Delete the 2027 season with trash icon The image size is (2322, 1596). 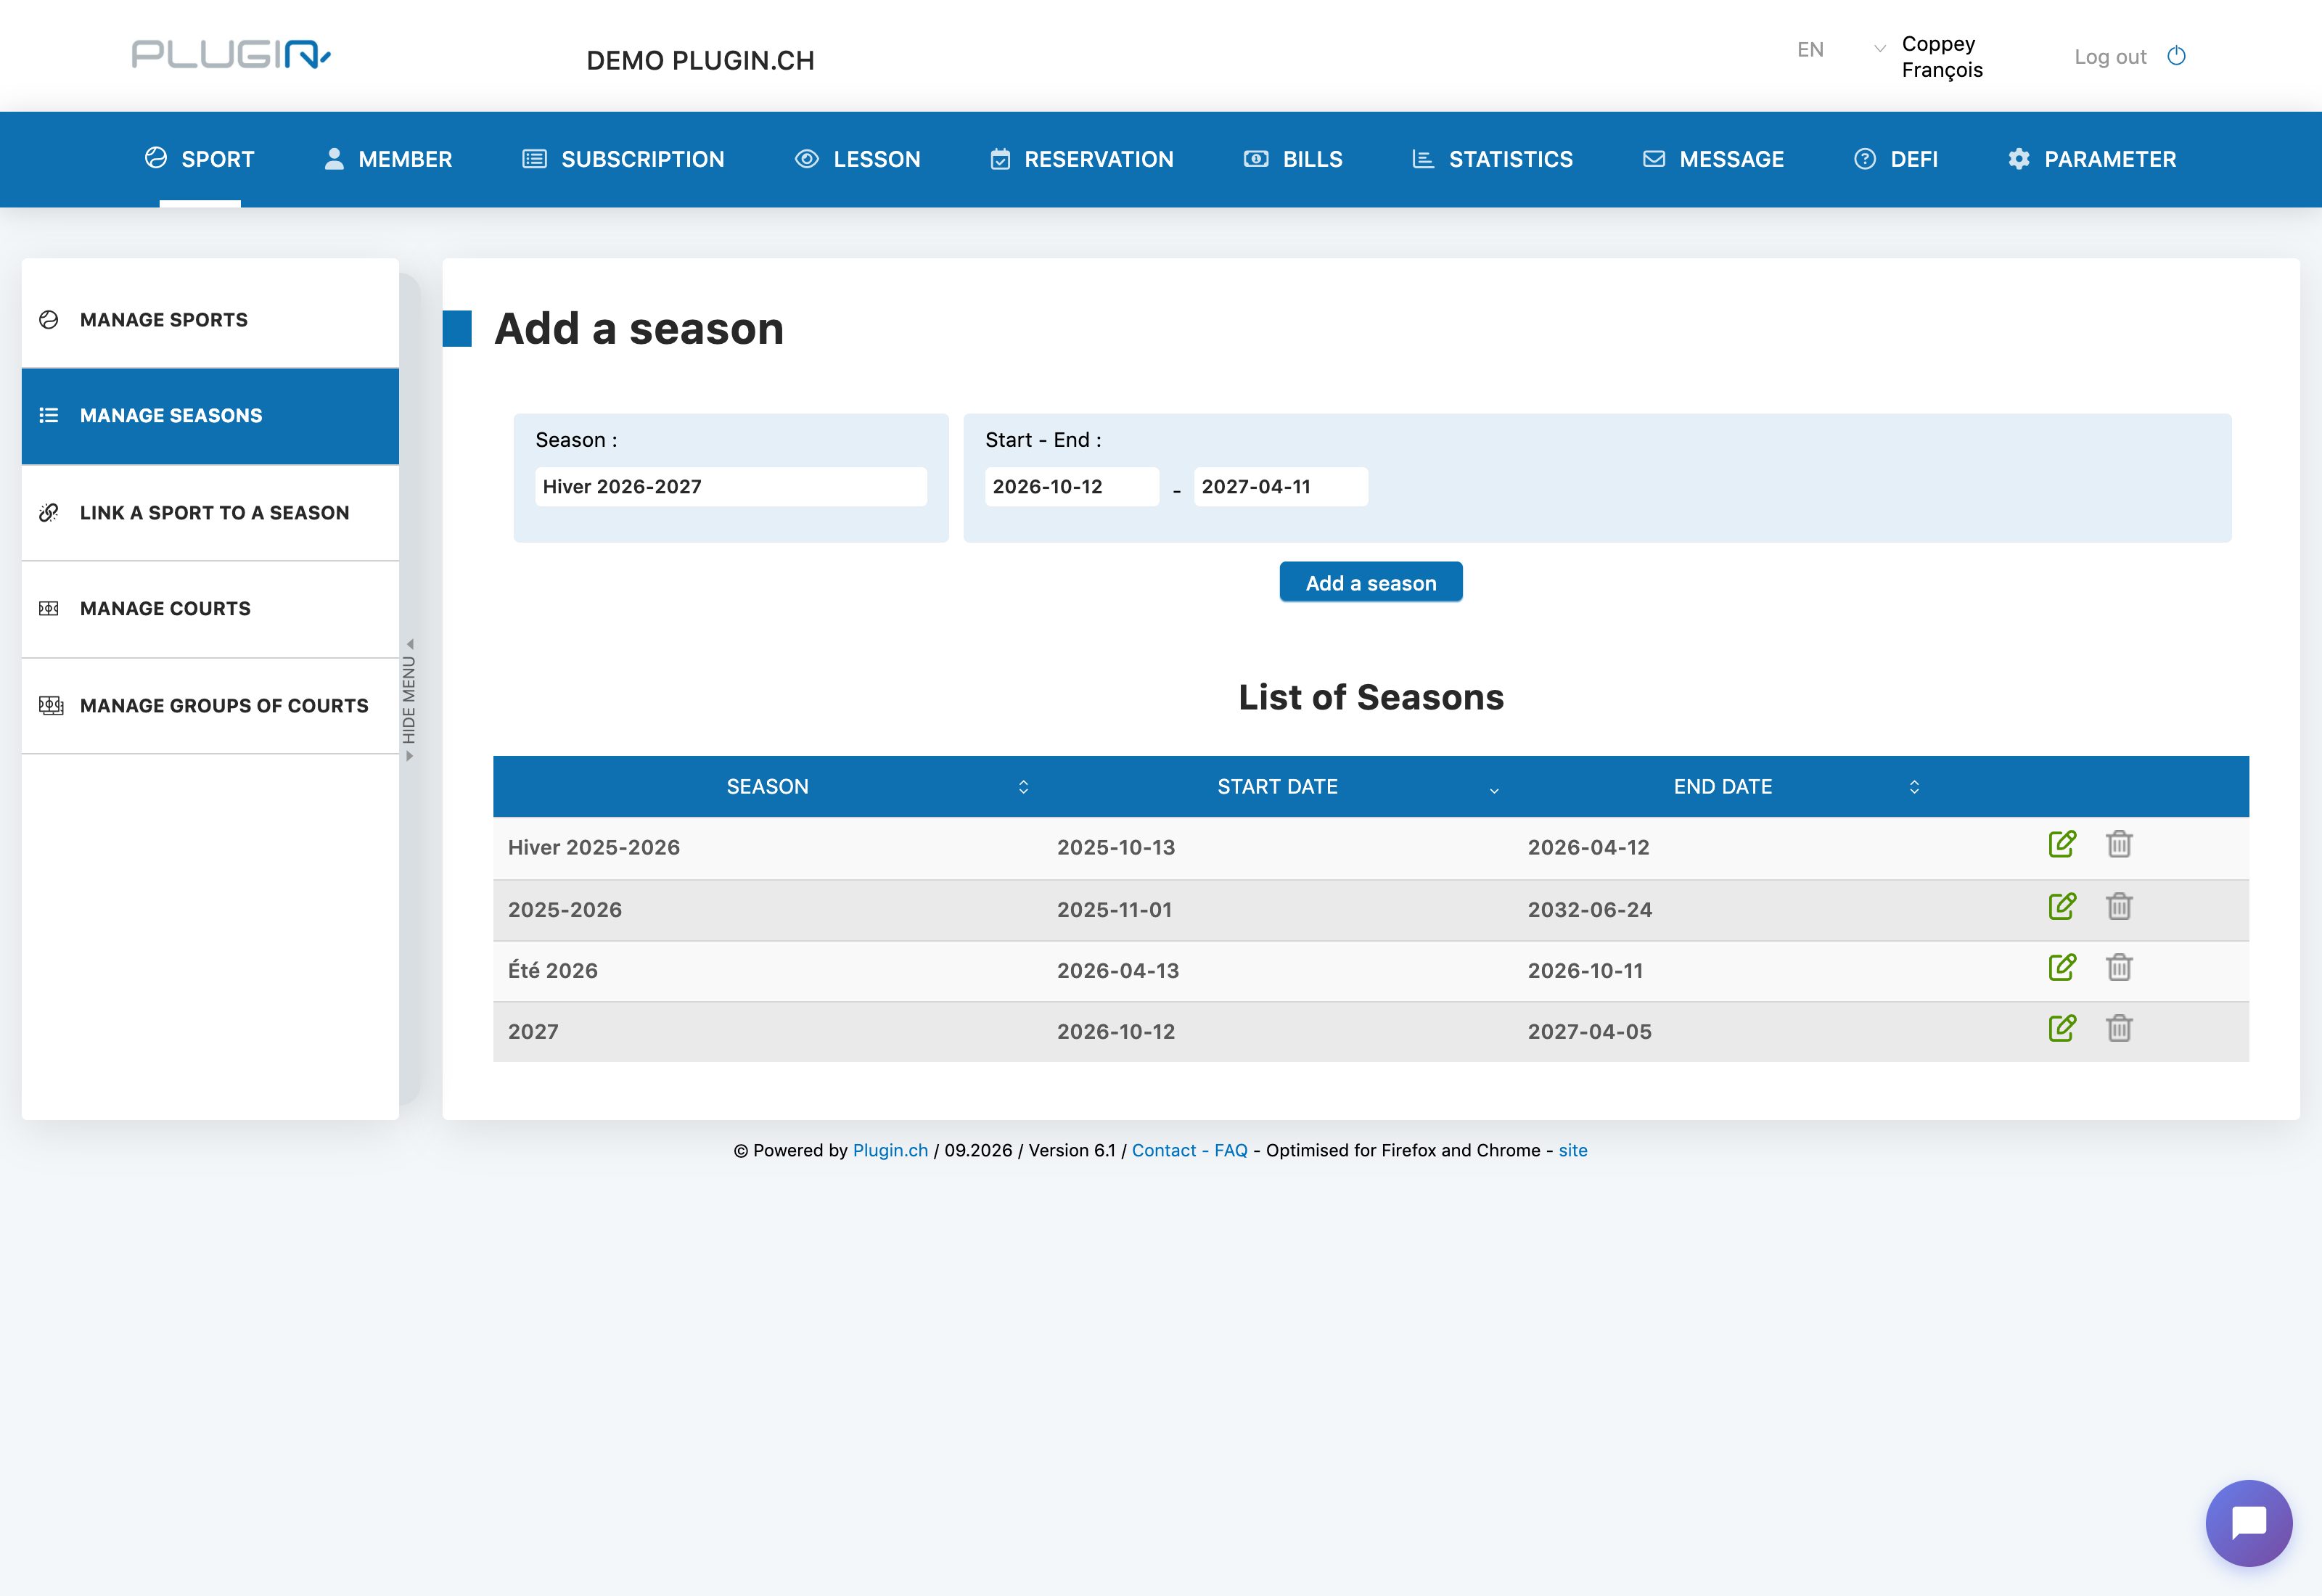tap(2119, 1028)
